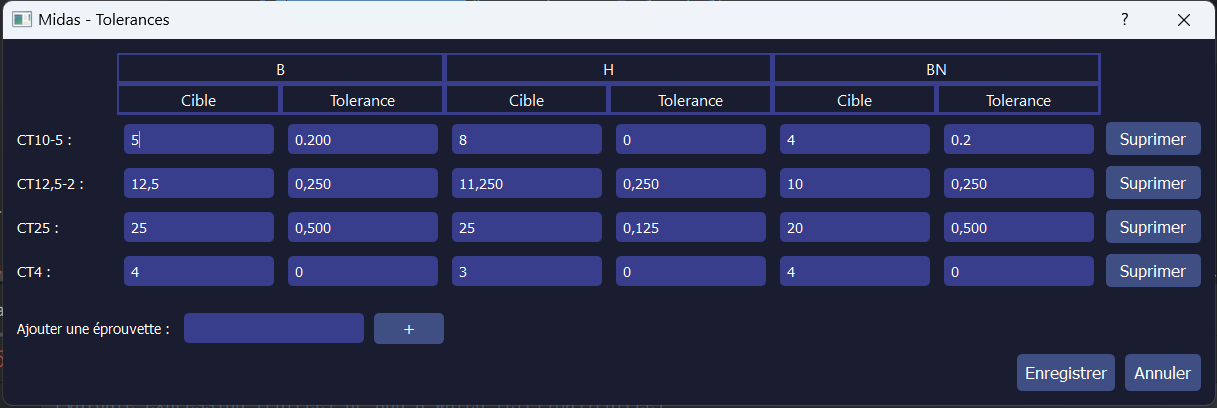1217x408 pixels.
Task: Click Enregistrer to save tolerances
Action: tap(1066, 373)
